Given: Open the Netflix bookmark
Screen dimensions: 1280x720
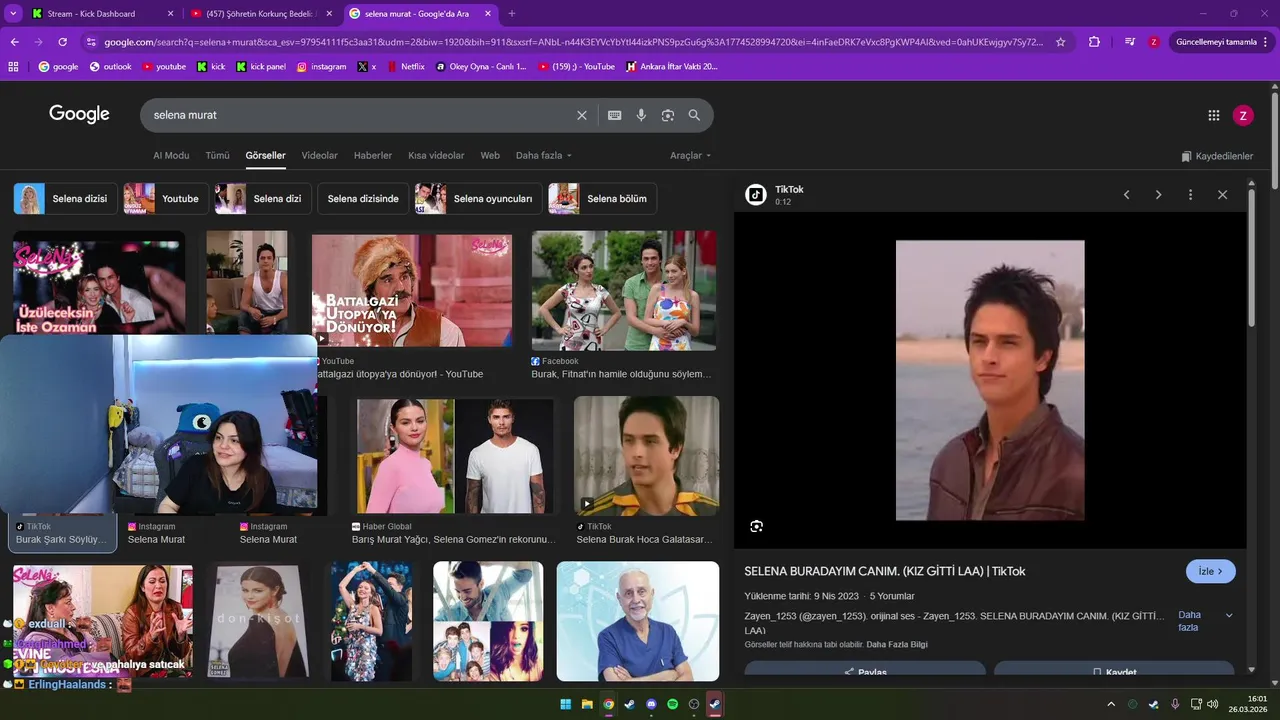Looking at the screenshot, I should pyautogui.click(x=405, y=67).
